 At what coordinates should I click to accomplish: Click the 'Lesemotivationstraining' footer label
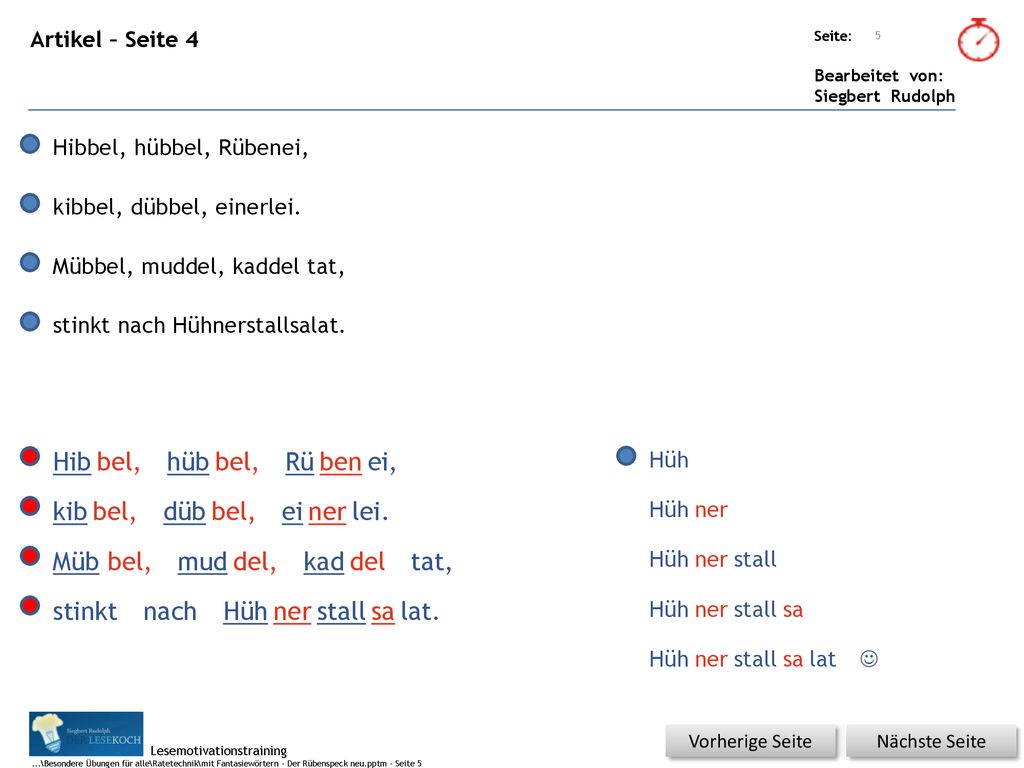coord(219,750)
